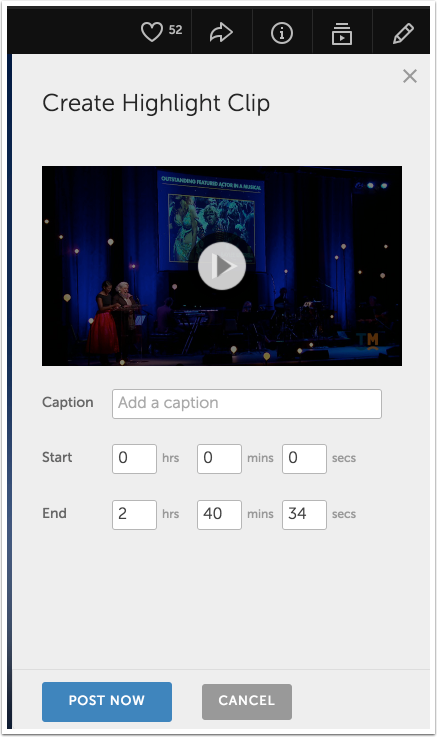Select the End minutes field showing 40
Screen dimensions: 437x737
coord(219,515)
